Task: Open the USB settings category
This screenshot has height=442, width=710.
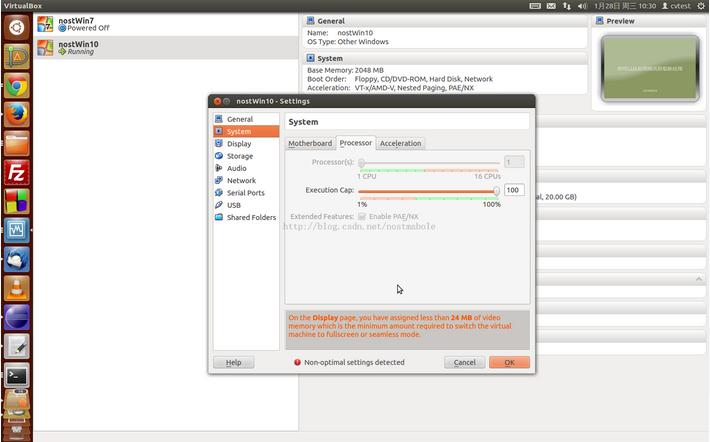Action: 246,205
